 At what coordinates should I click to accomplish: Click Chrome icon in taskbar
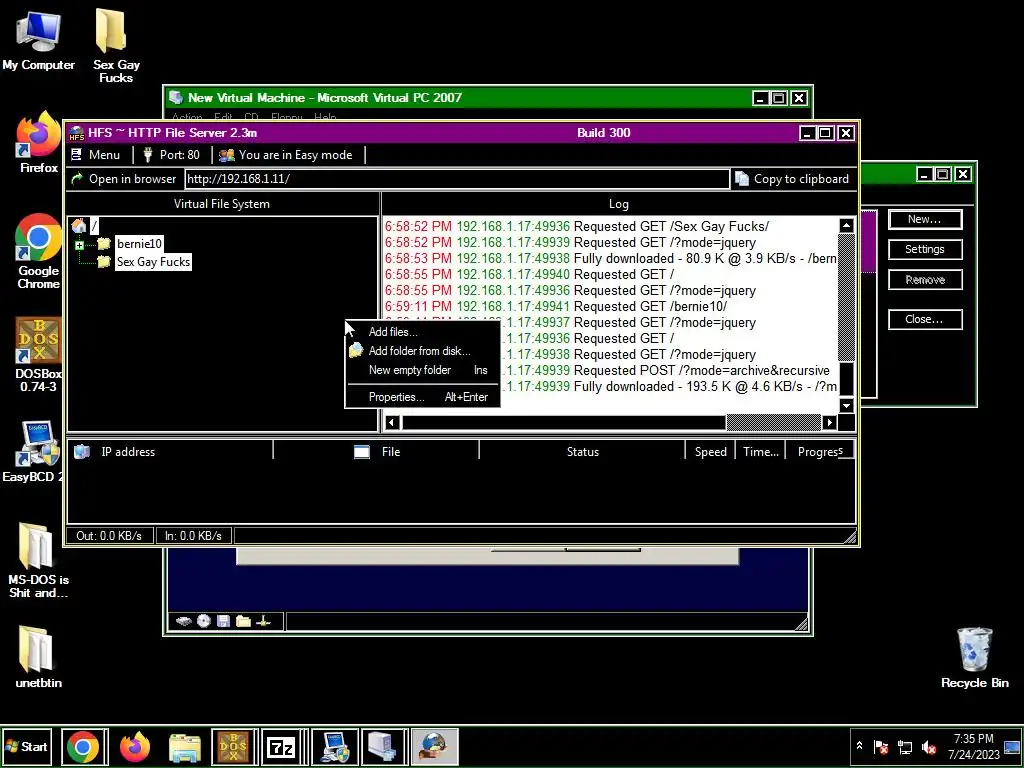point(84,747)
